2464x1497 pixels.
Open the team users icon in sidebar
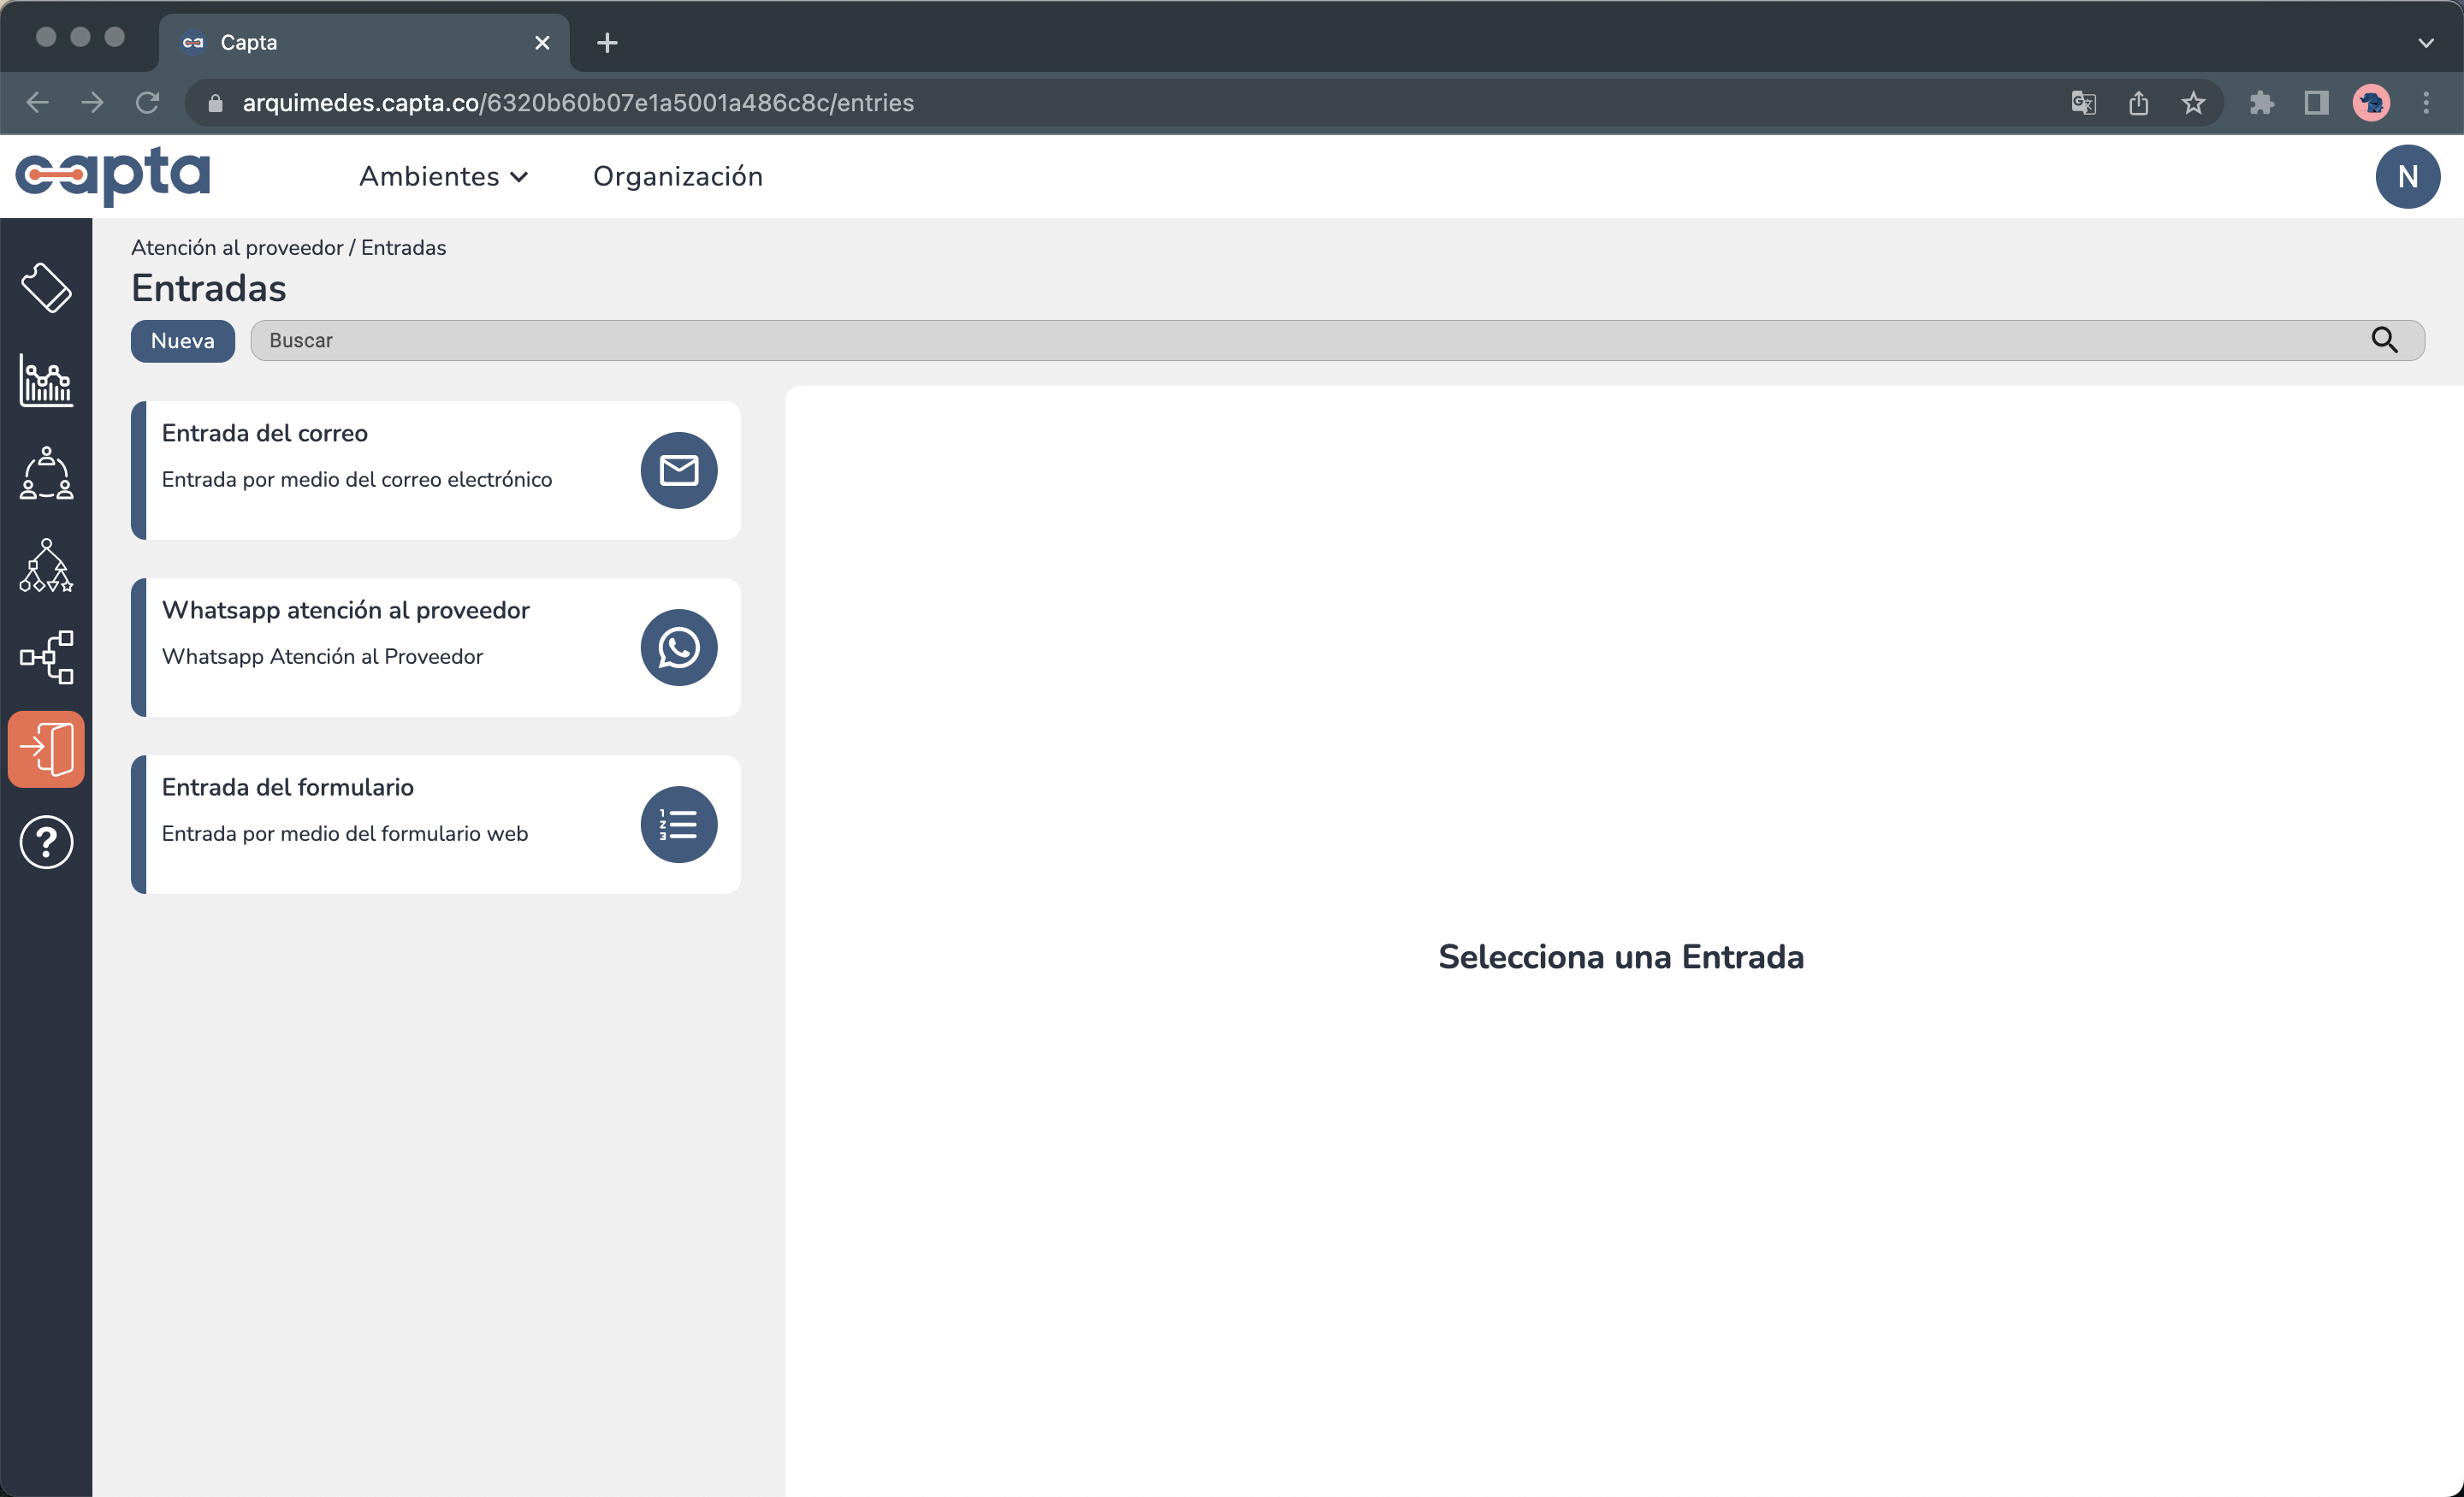tap(46, 473)
